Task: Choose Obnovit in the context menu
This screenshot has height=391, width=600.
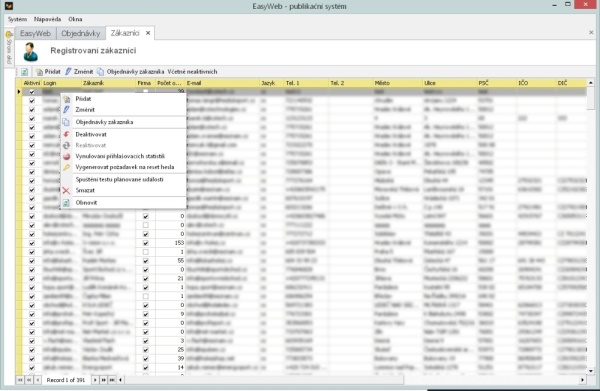Action: [123, 202]
